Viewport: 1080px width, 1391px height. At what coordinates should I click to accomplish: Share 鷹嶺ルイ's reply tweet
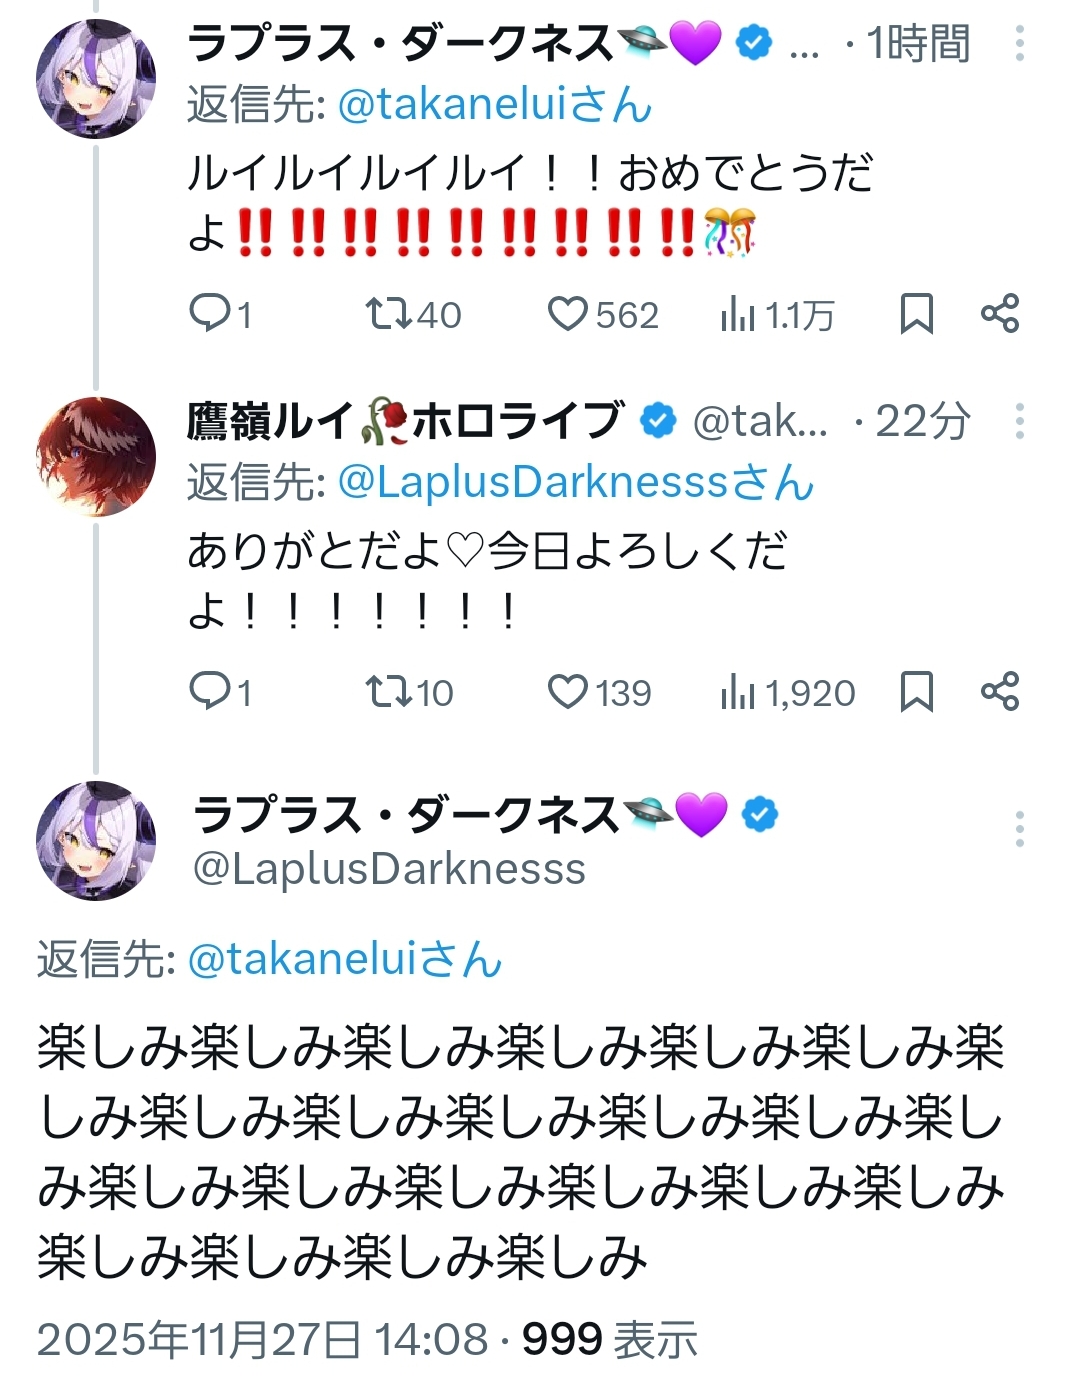[1000, 692]
